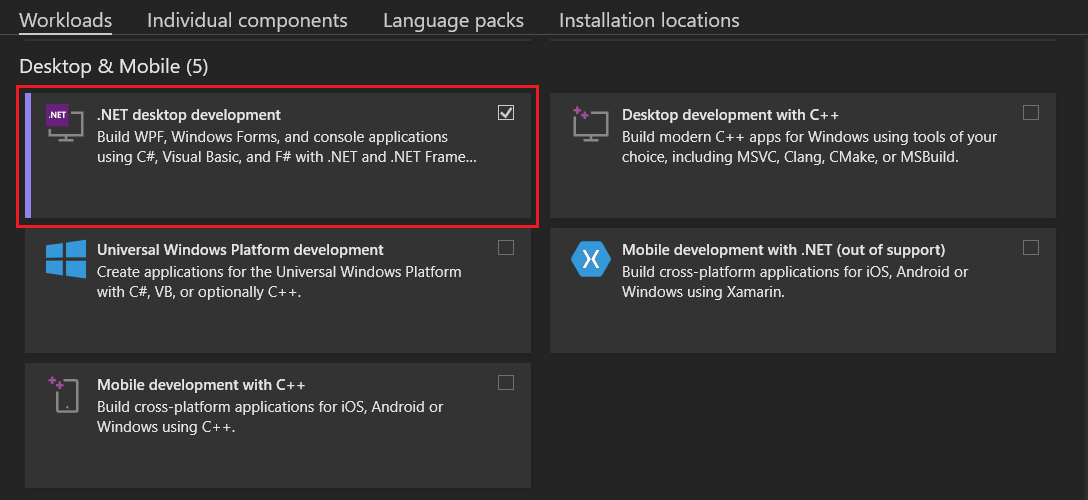This screenshot has height=500, width=1088.
Task: Uncheck the .NET desktop development checkbox
Action: (x=506, y=113)
